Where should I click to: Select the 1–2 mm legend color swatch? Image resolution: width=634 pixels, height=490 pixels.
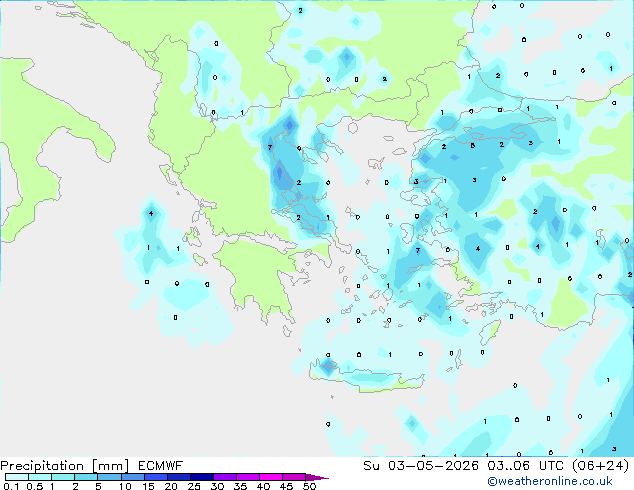point(63,477)
